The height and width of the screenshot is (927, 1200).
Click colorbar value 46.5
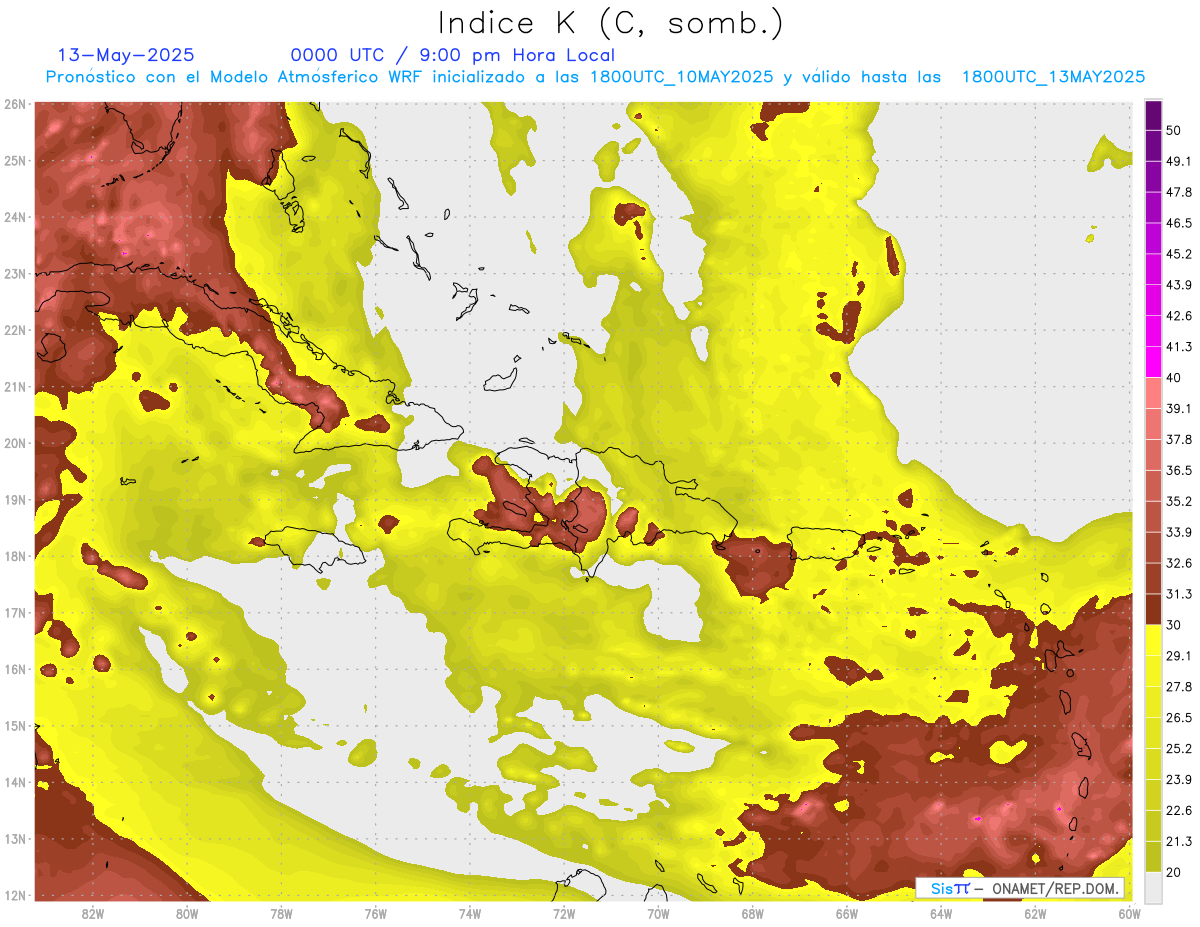pos(1179,223)
